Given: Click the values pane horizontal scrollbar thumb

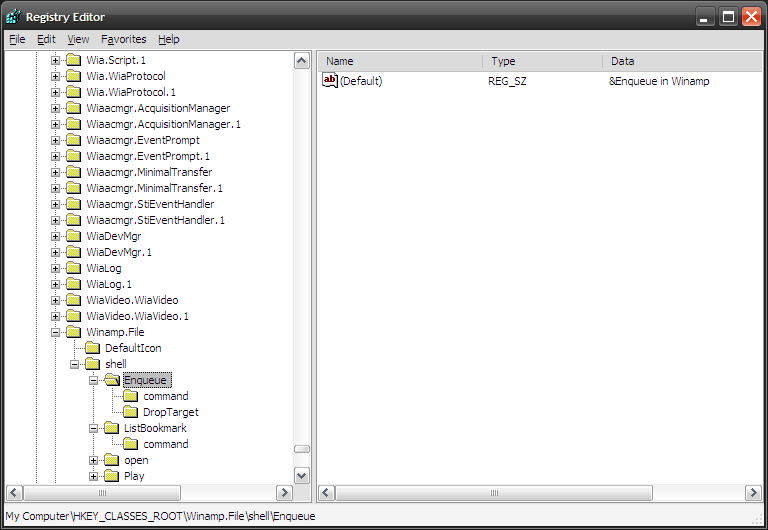Looking at the screenshot, I should tap(494, 493).
